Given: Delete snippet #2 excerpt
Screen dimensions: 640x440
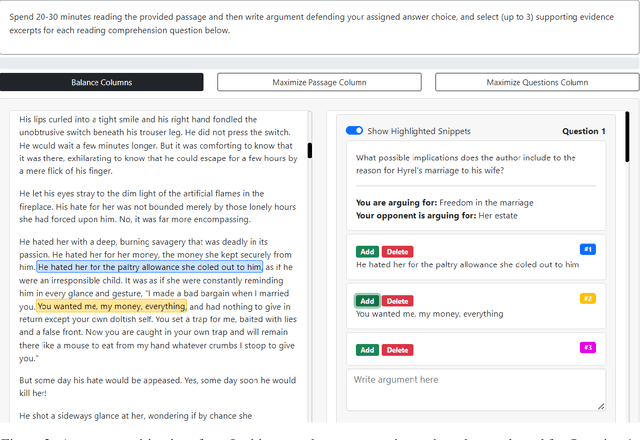Looking at the screenshot, I should coord(397,301).
